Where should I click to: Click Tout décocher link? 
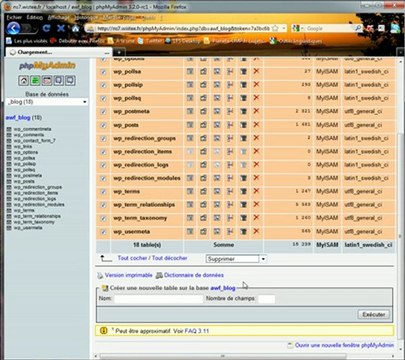pos(169,258)
